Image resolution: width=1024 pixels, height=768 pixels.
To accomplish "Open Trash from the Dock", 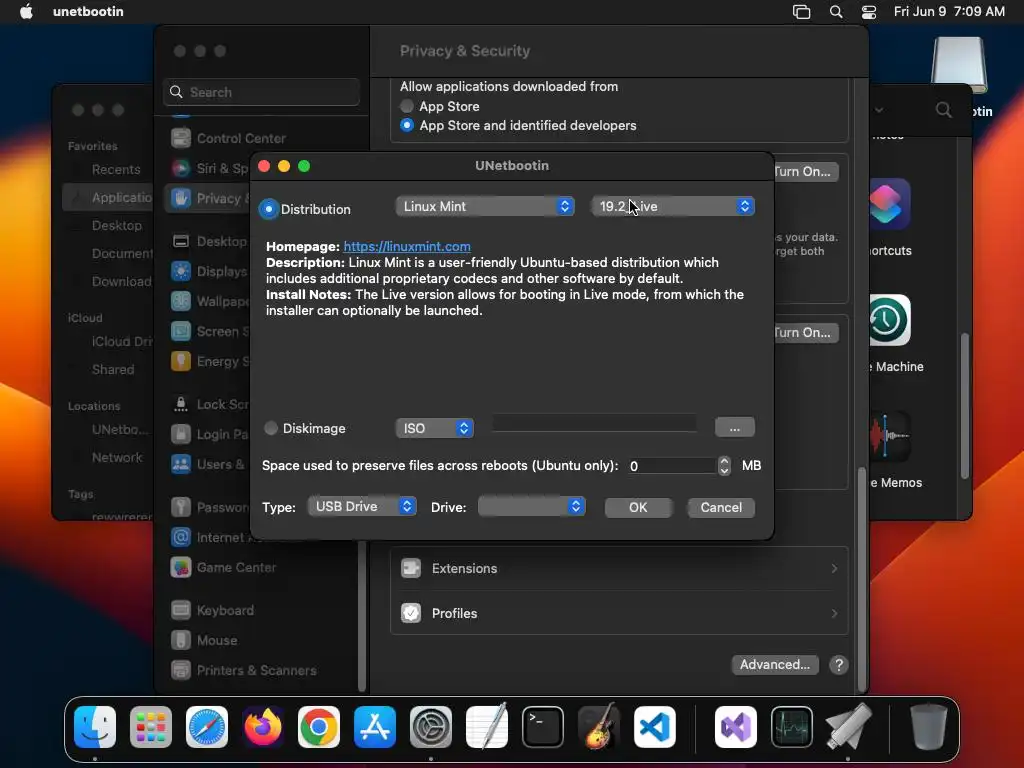I will pos(929,726).
